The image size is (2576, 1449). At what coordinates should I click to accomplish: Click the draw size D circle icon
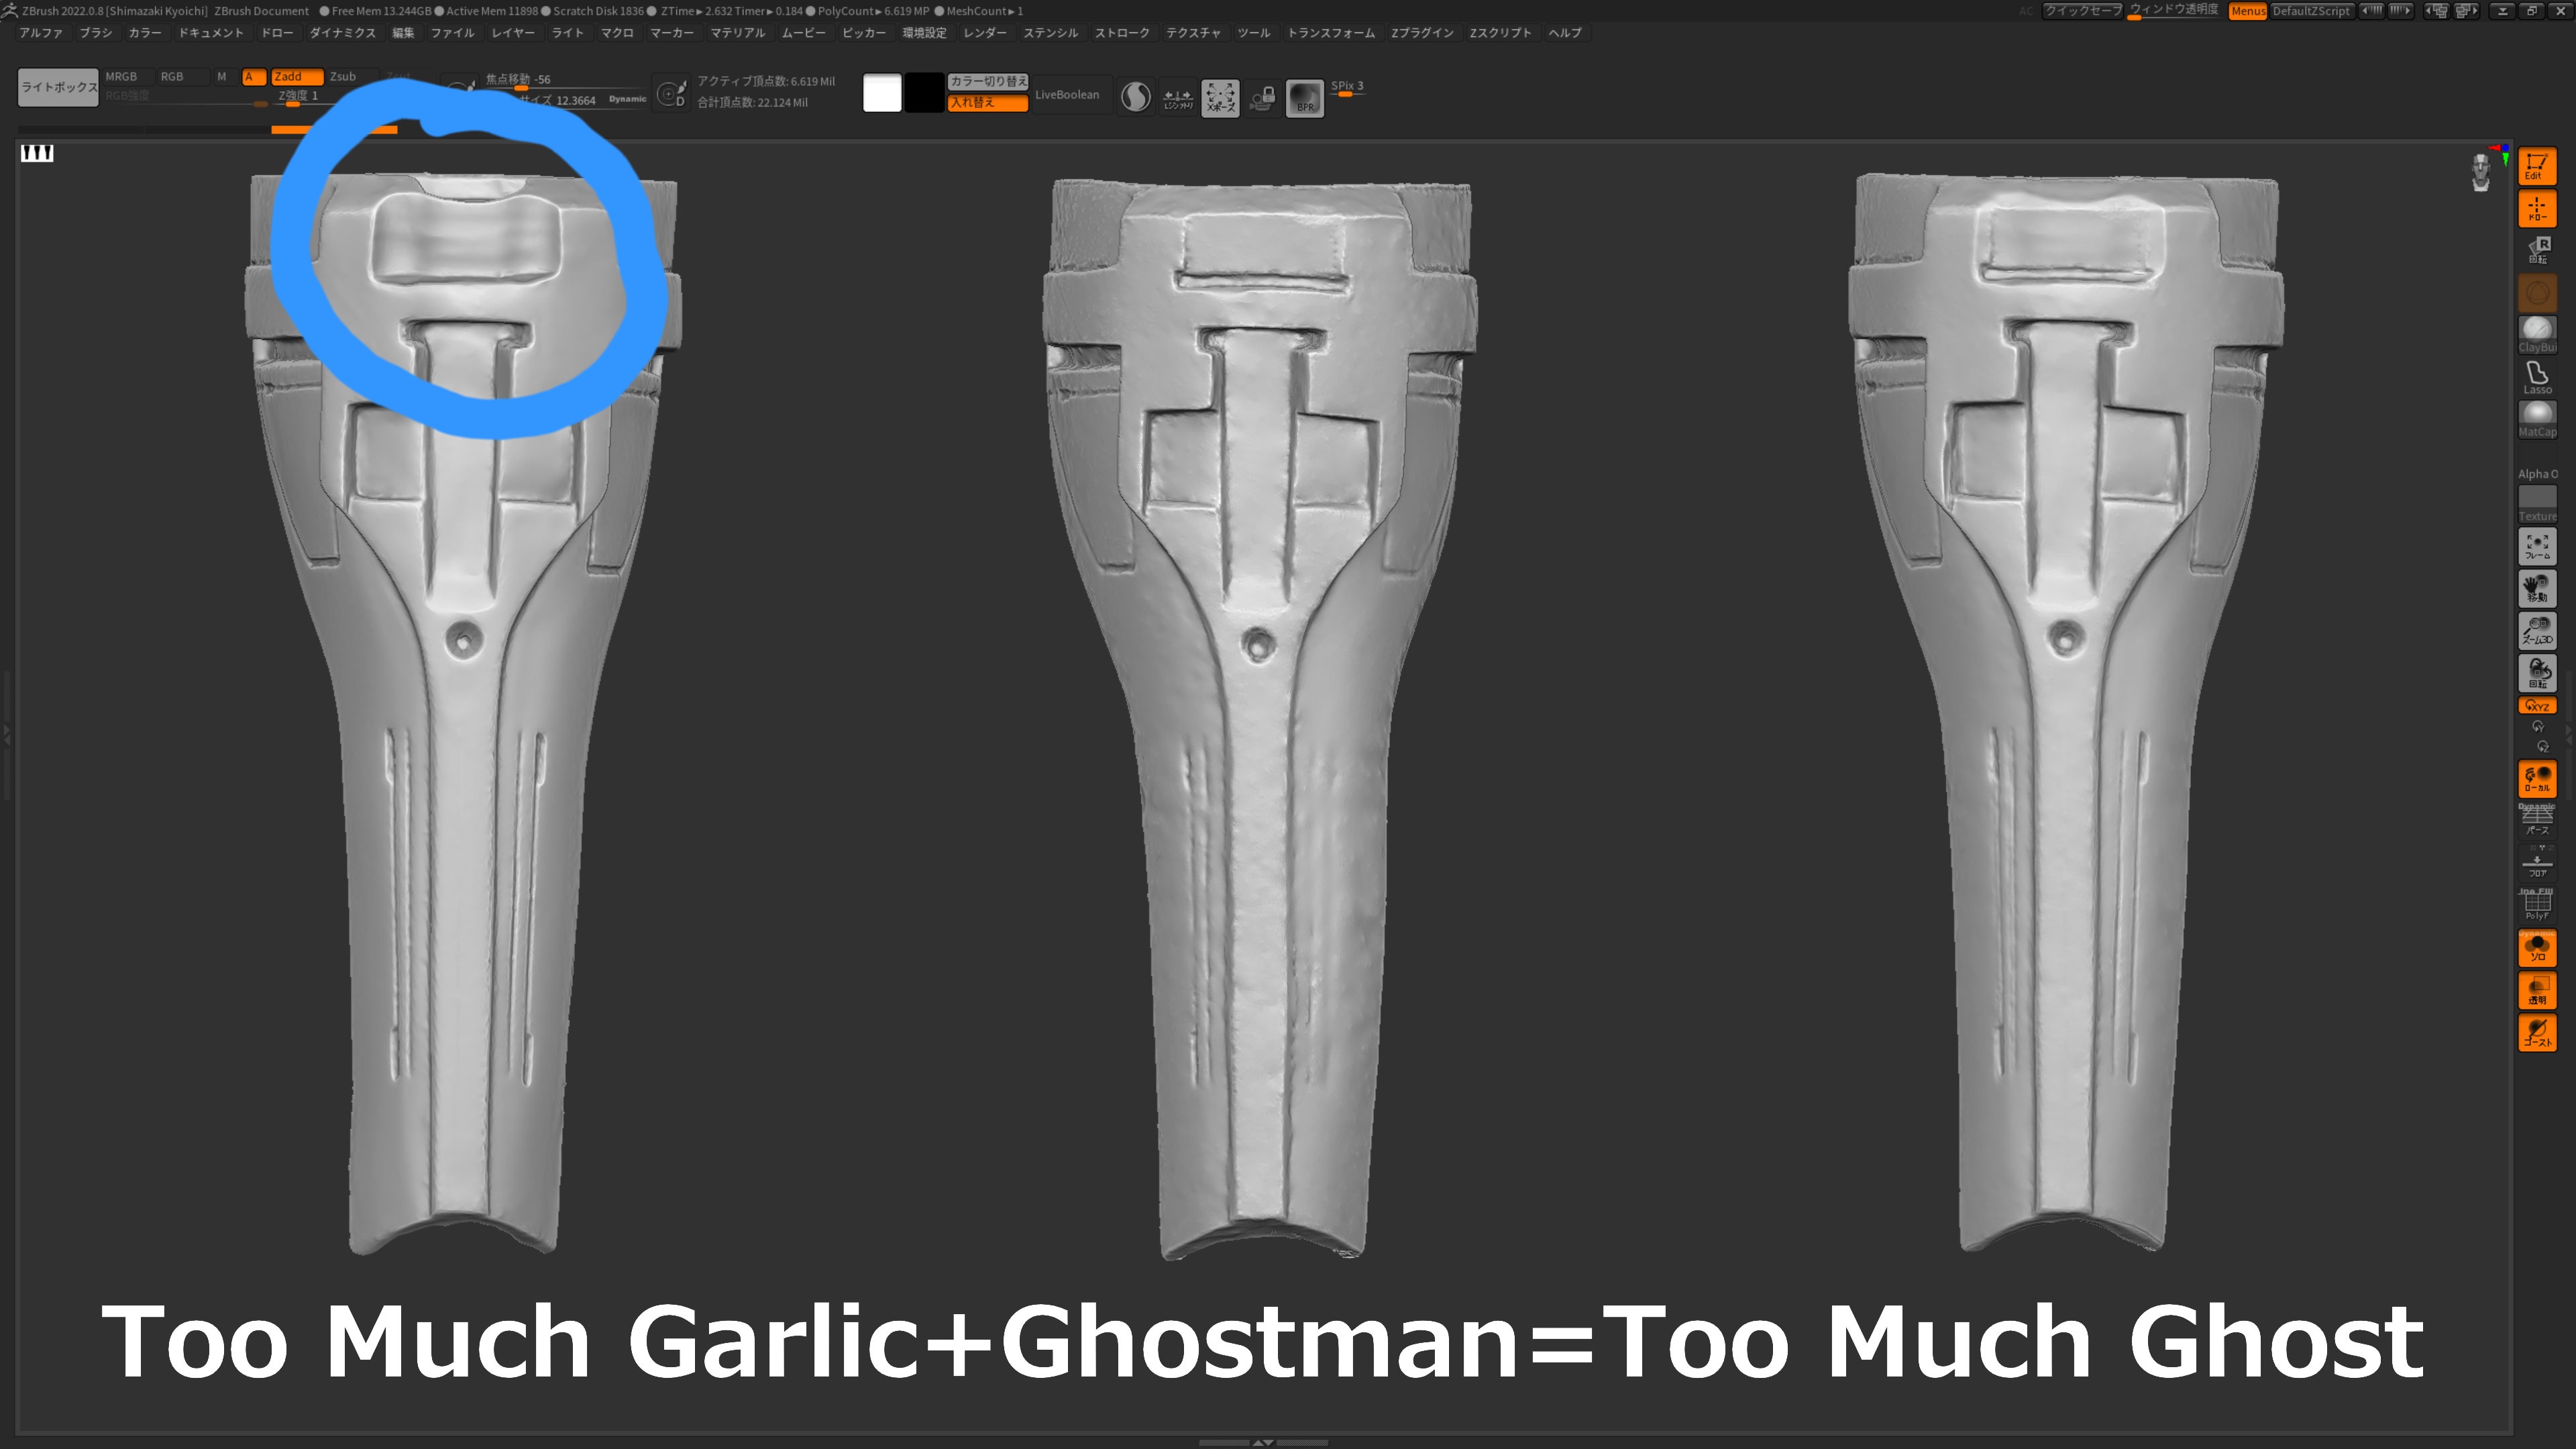[672, 93]
